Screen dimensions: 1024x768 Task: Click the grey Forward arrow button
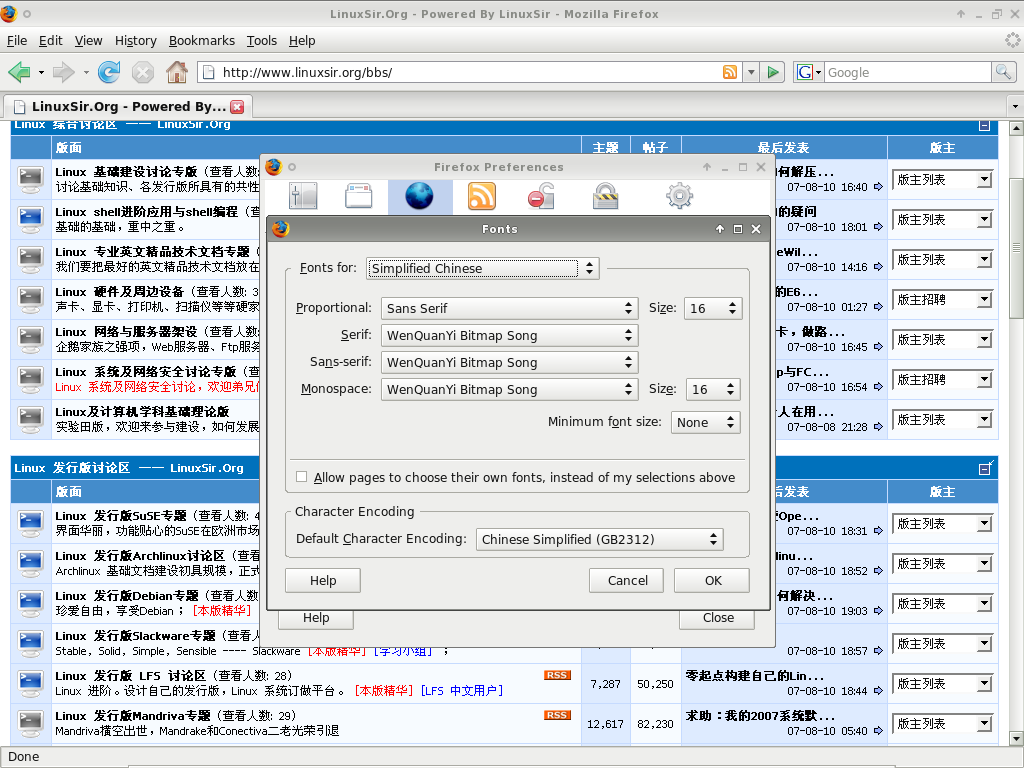[63, 72]
